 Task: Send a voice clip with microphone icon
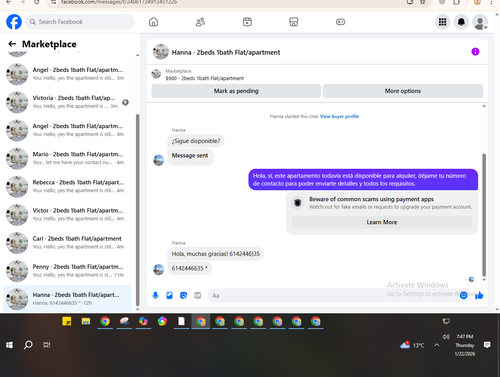coord(155,295)
